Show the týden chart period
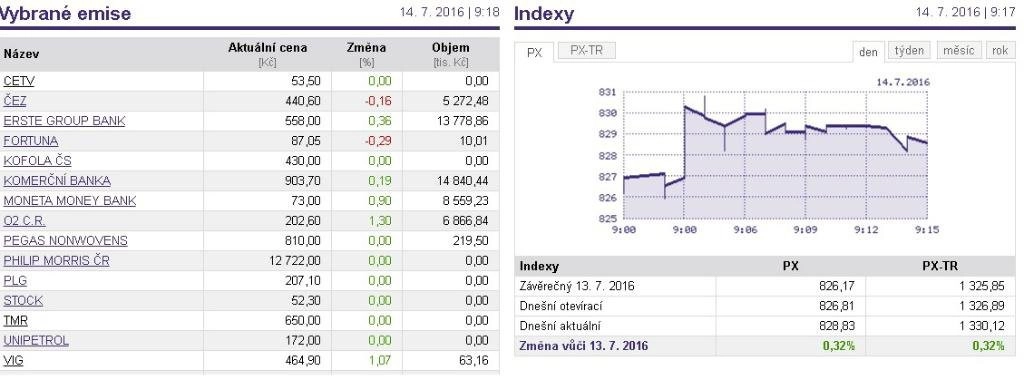 click(909, 51)
